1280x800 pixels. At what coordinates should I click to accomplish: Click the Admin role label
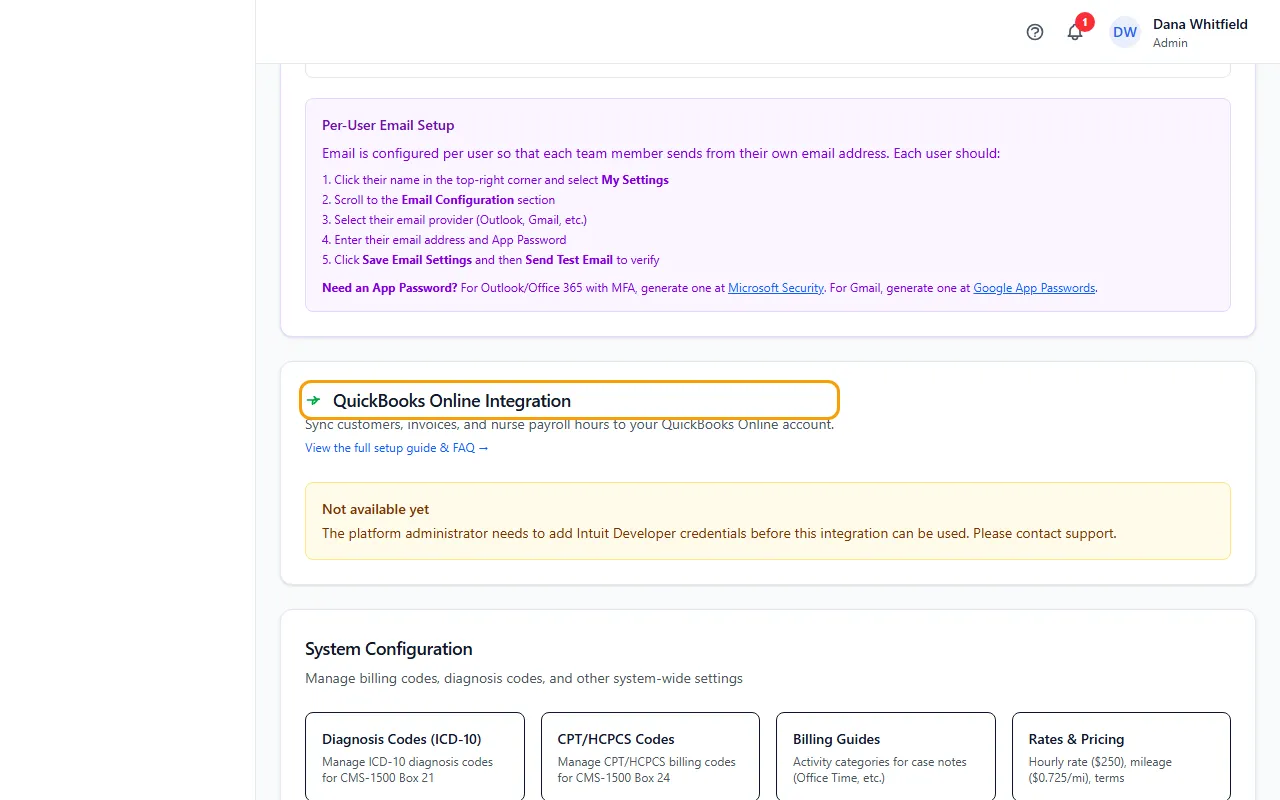click(x=1170, y=43)
